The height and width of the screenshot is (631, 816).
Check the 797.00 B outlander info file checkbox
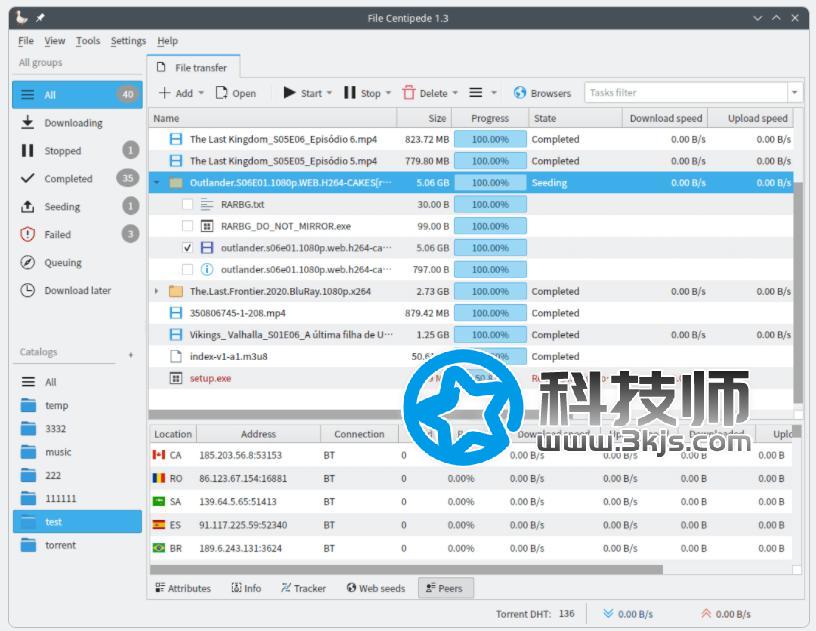click(187, 269)
